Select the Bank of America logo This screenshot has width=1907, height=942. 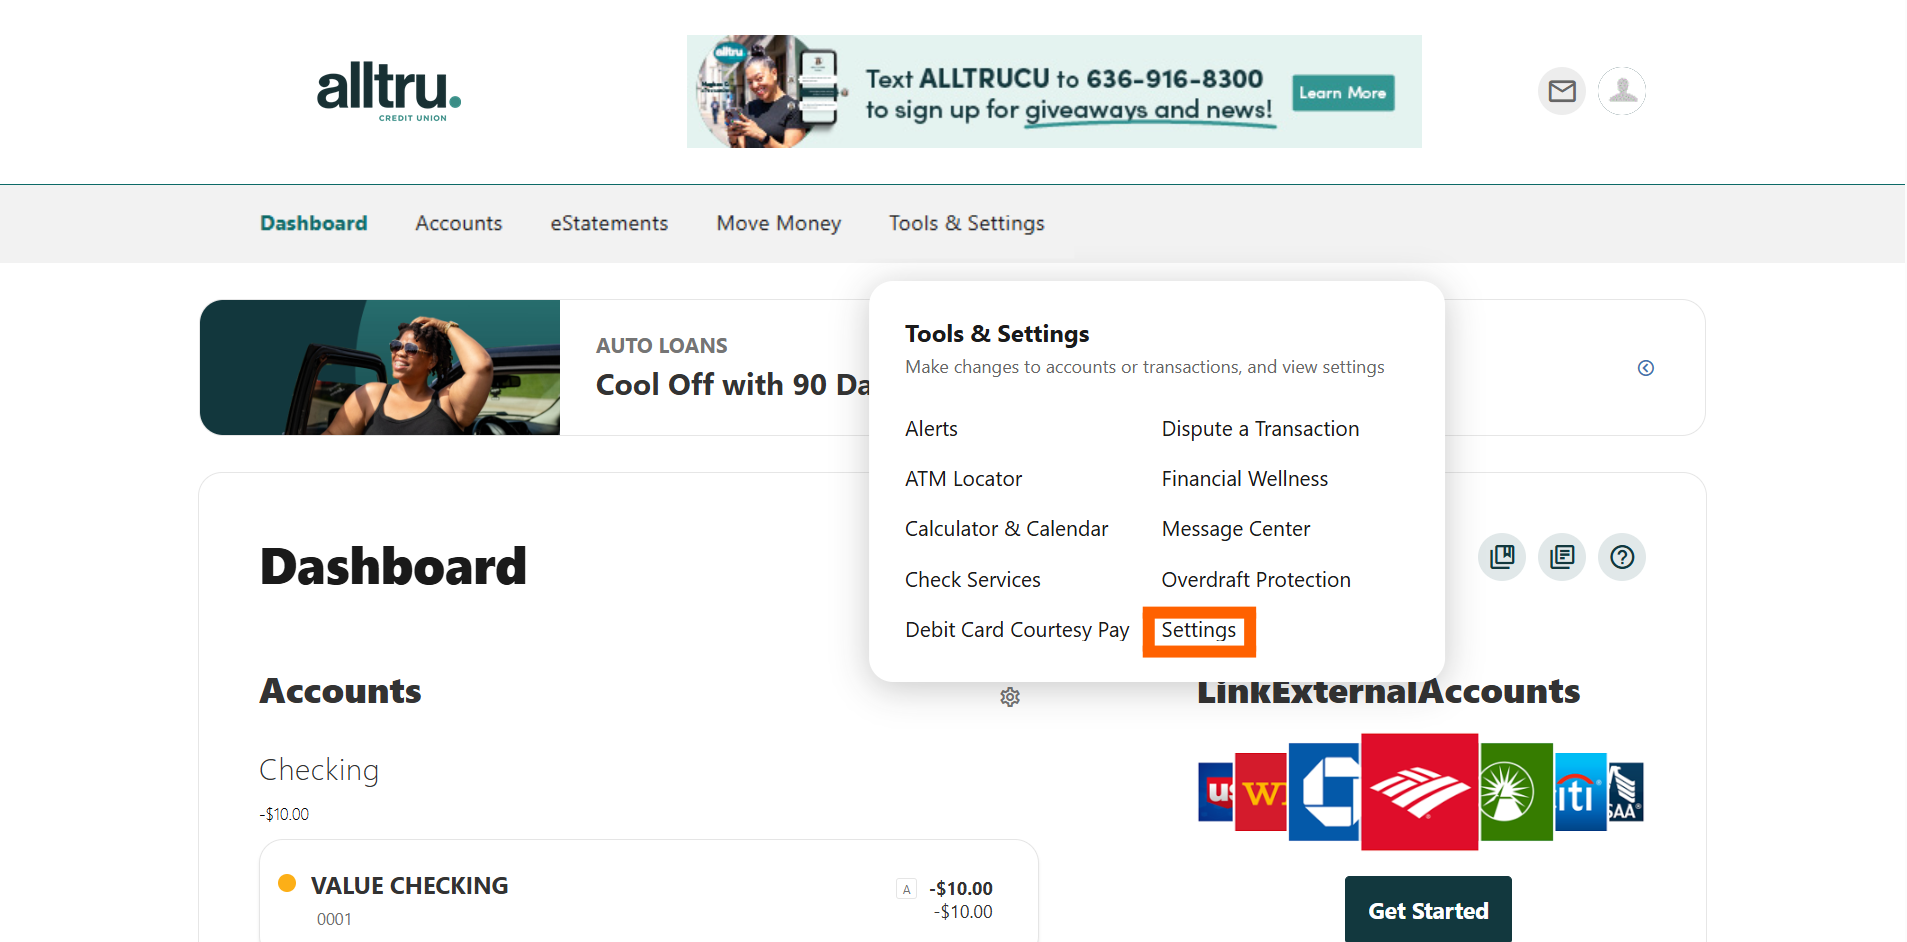click(x=1418, y=791)
